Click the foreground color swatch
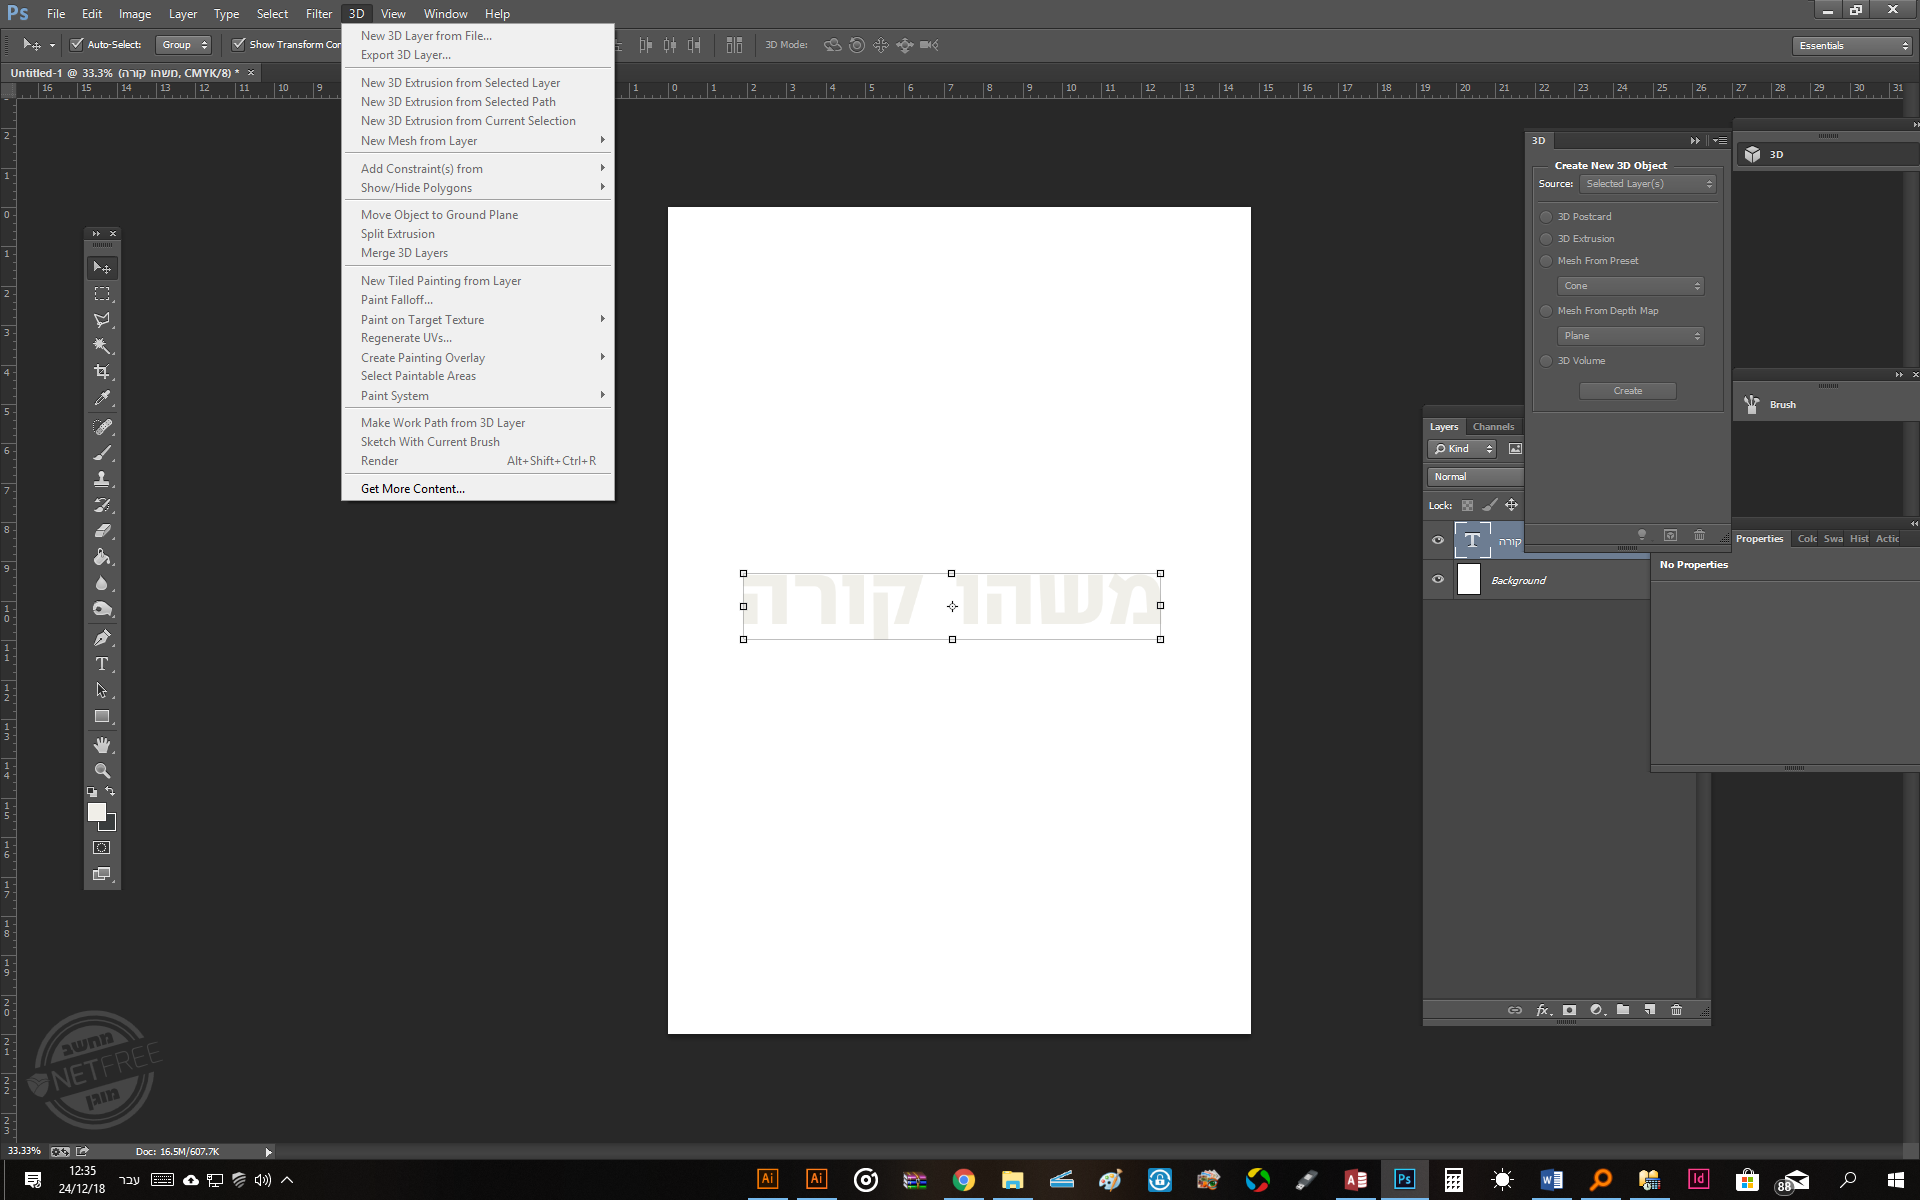Screen dimensions: 1920x1200 coord(96,812)
